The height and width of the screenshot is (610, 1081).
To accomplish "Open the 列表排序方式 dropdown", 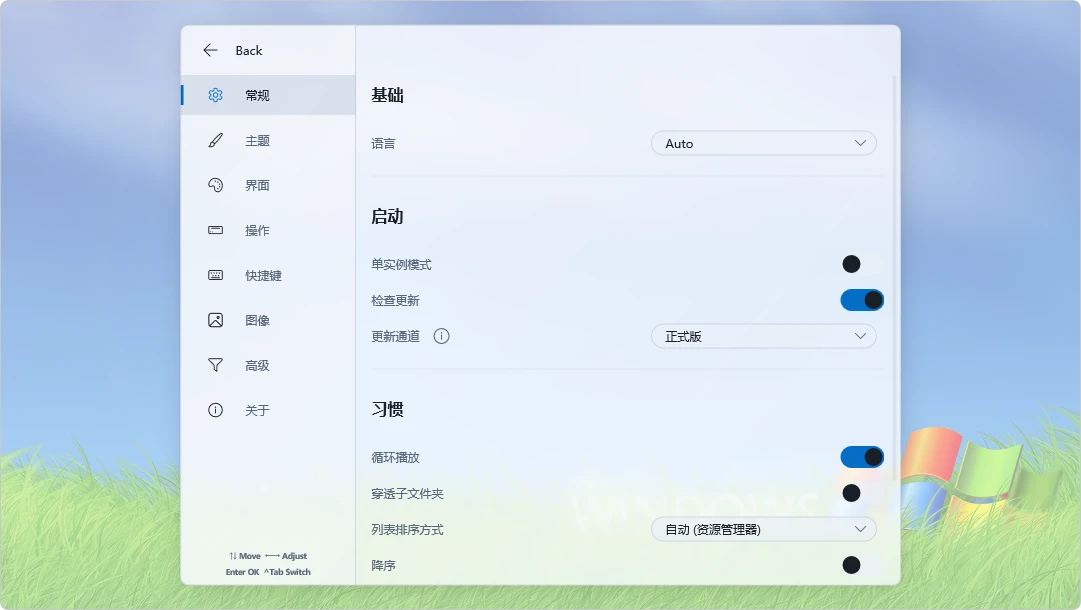I will point(764,529).
